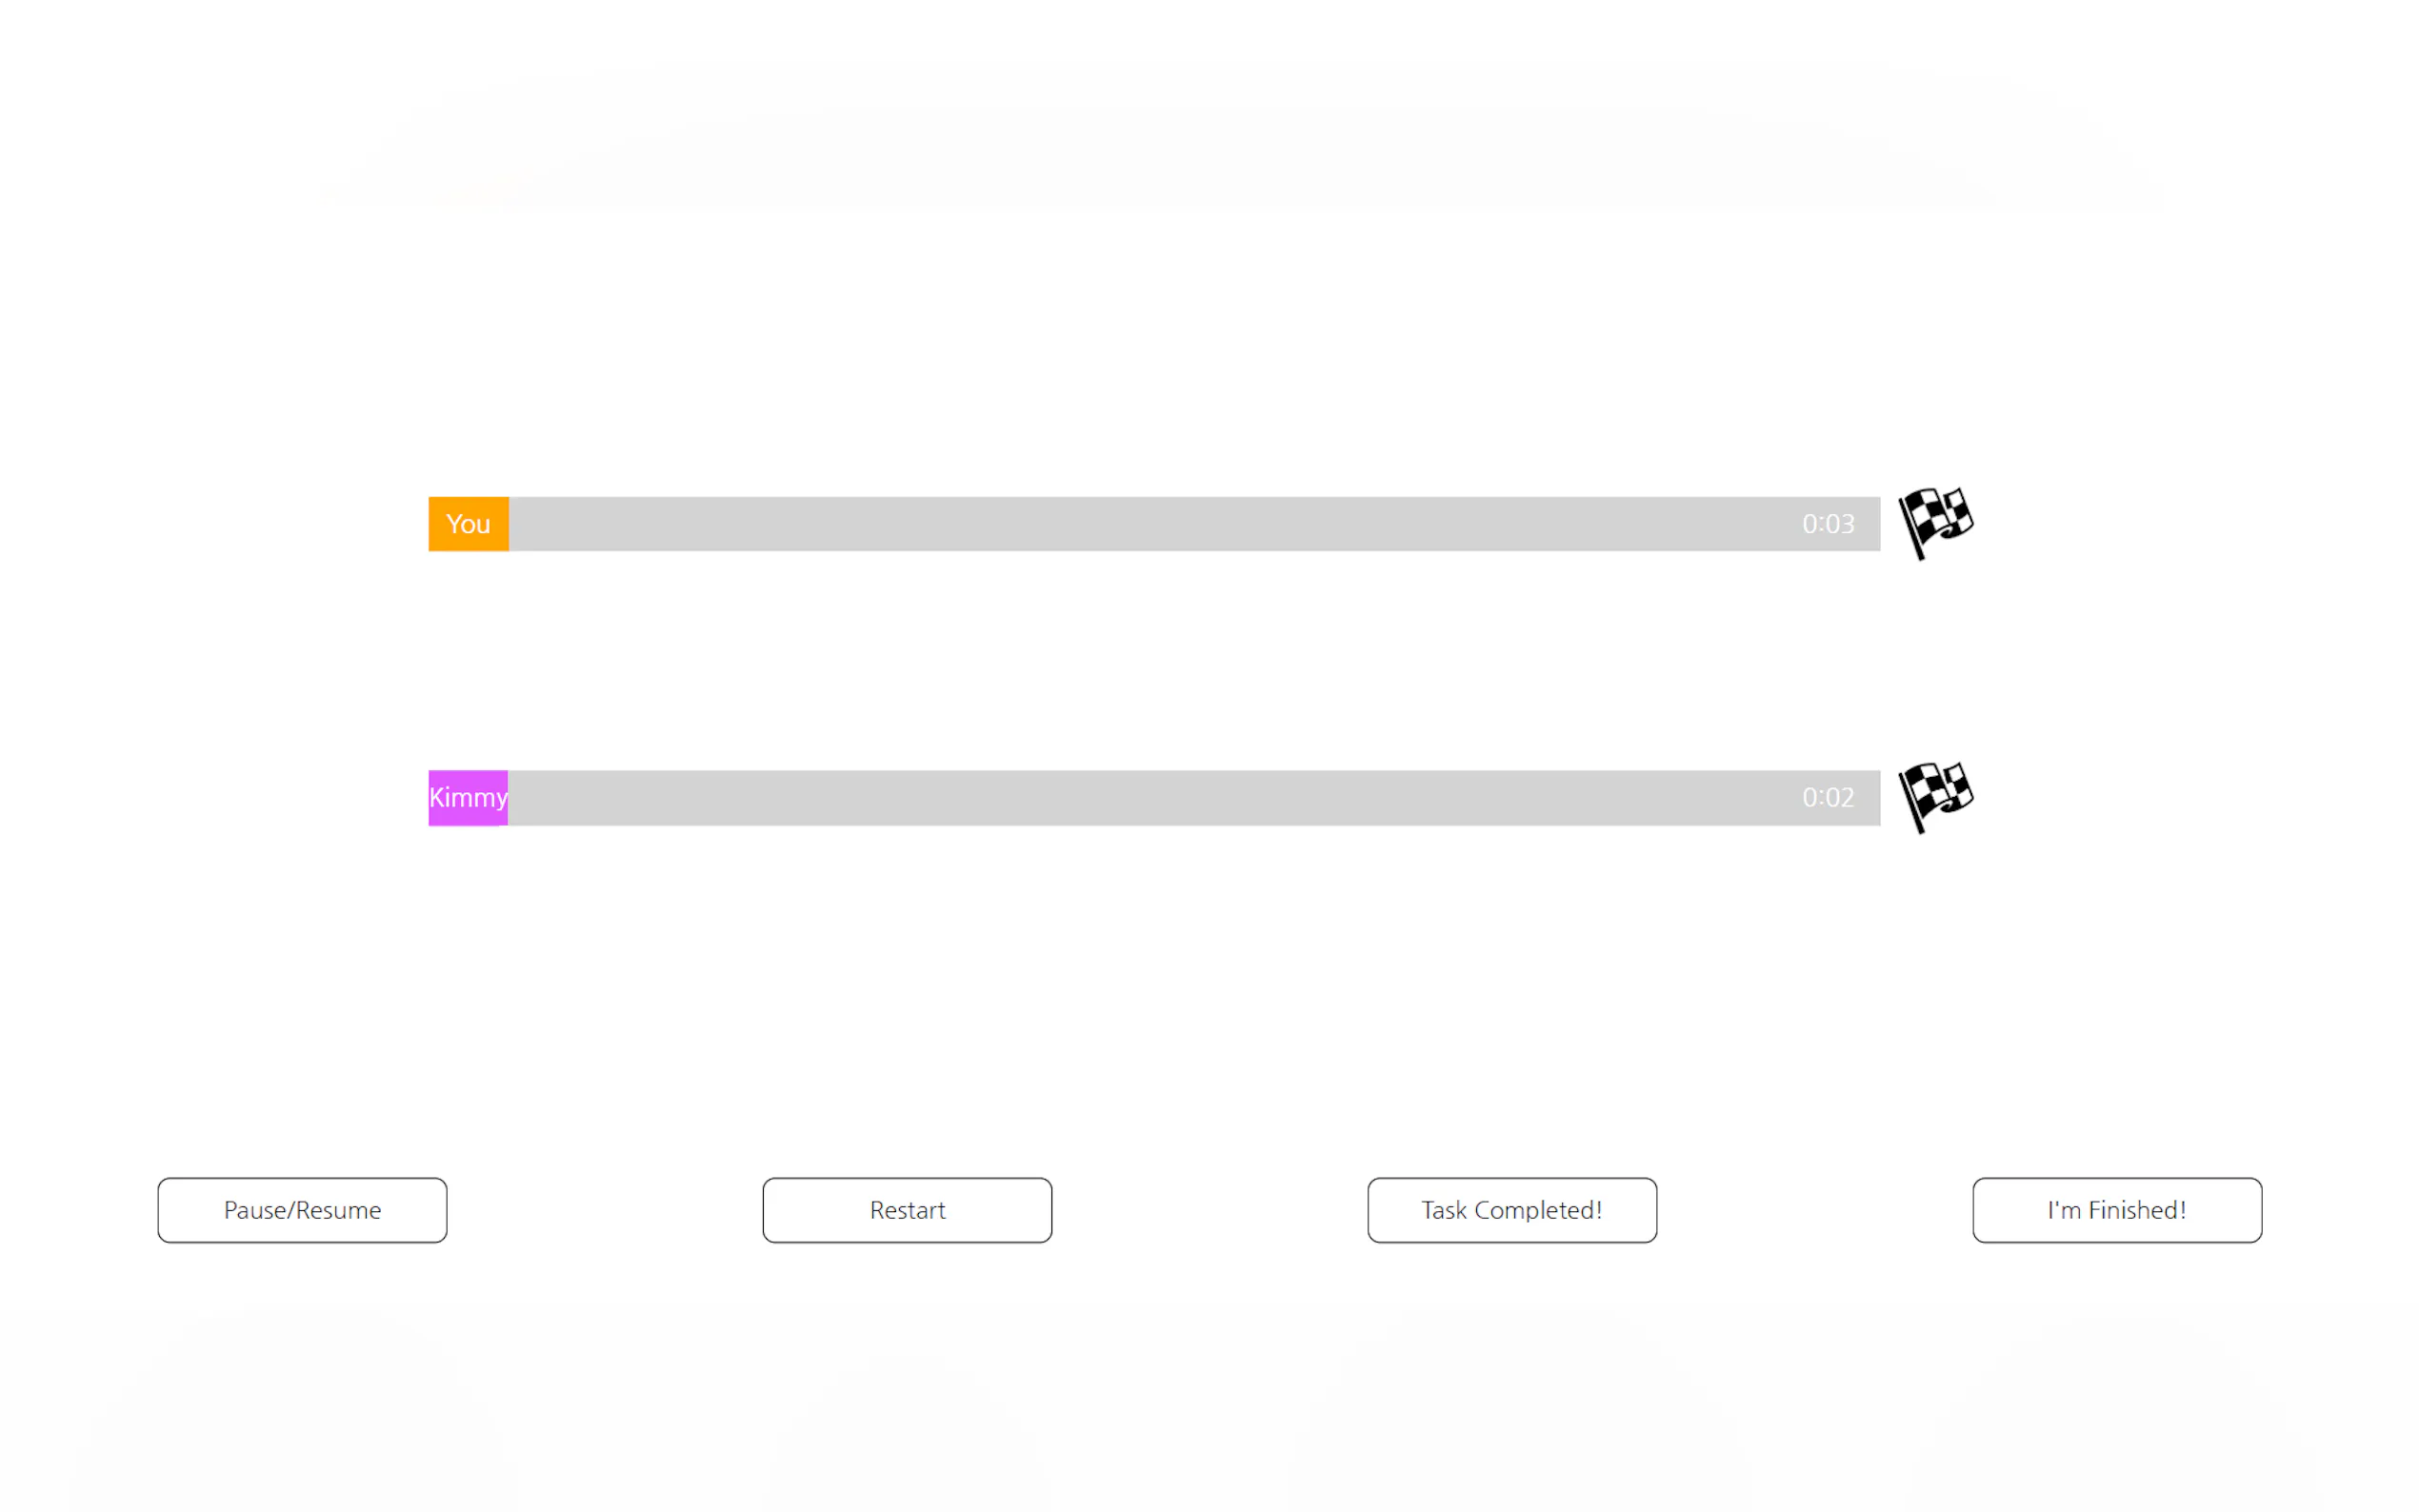This screenshot has width=2419, height=1512.
Task: Click the "Task Completed!" button
Action: point(1511,1210)
